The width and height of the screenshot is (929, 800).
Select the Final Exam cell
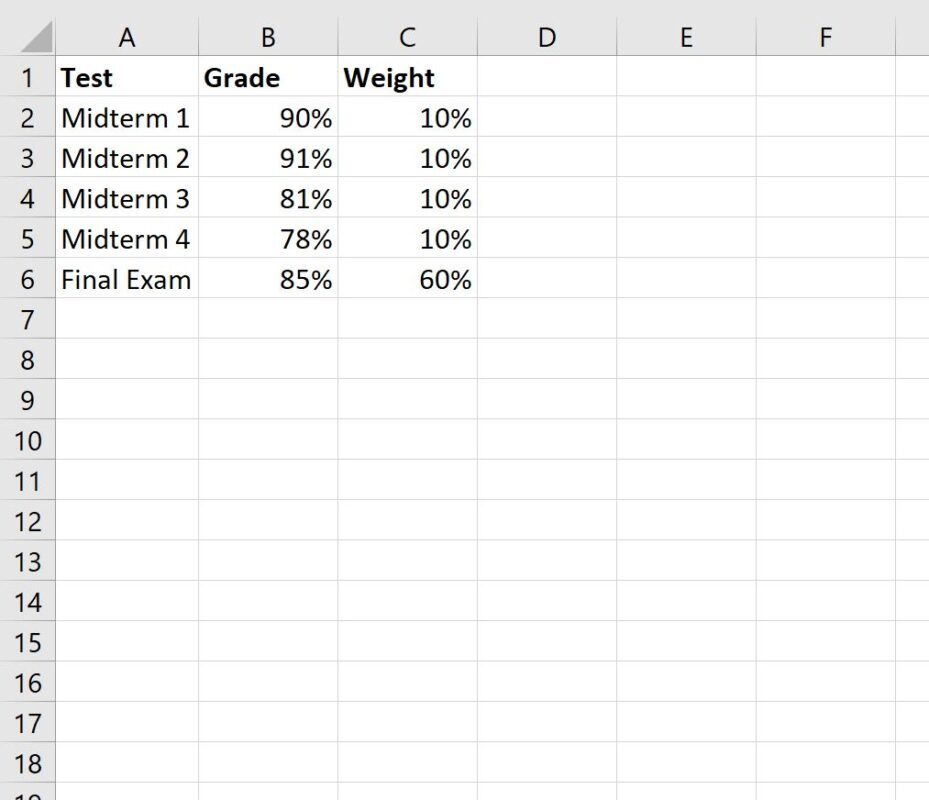[127, 279]
